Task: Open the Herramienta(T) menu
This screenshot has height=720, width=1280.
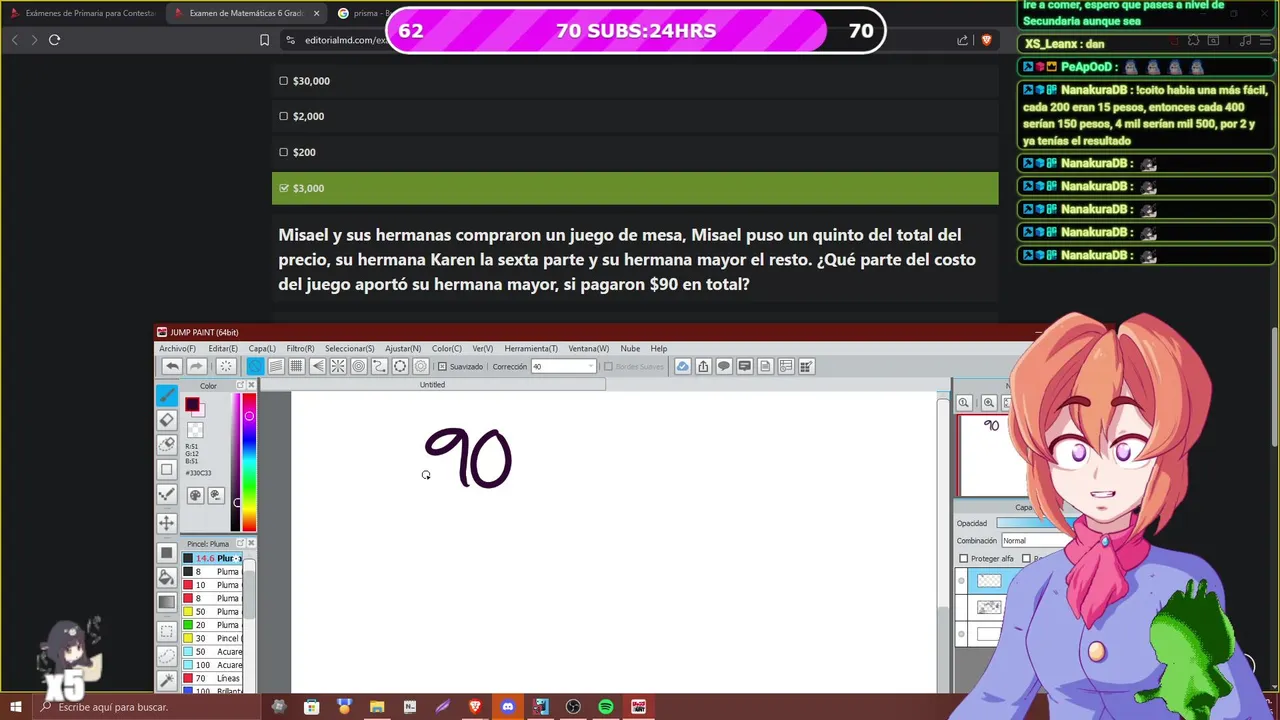Action: point(531,349)
